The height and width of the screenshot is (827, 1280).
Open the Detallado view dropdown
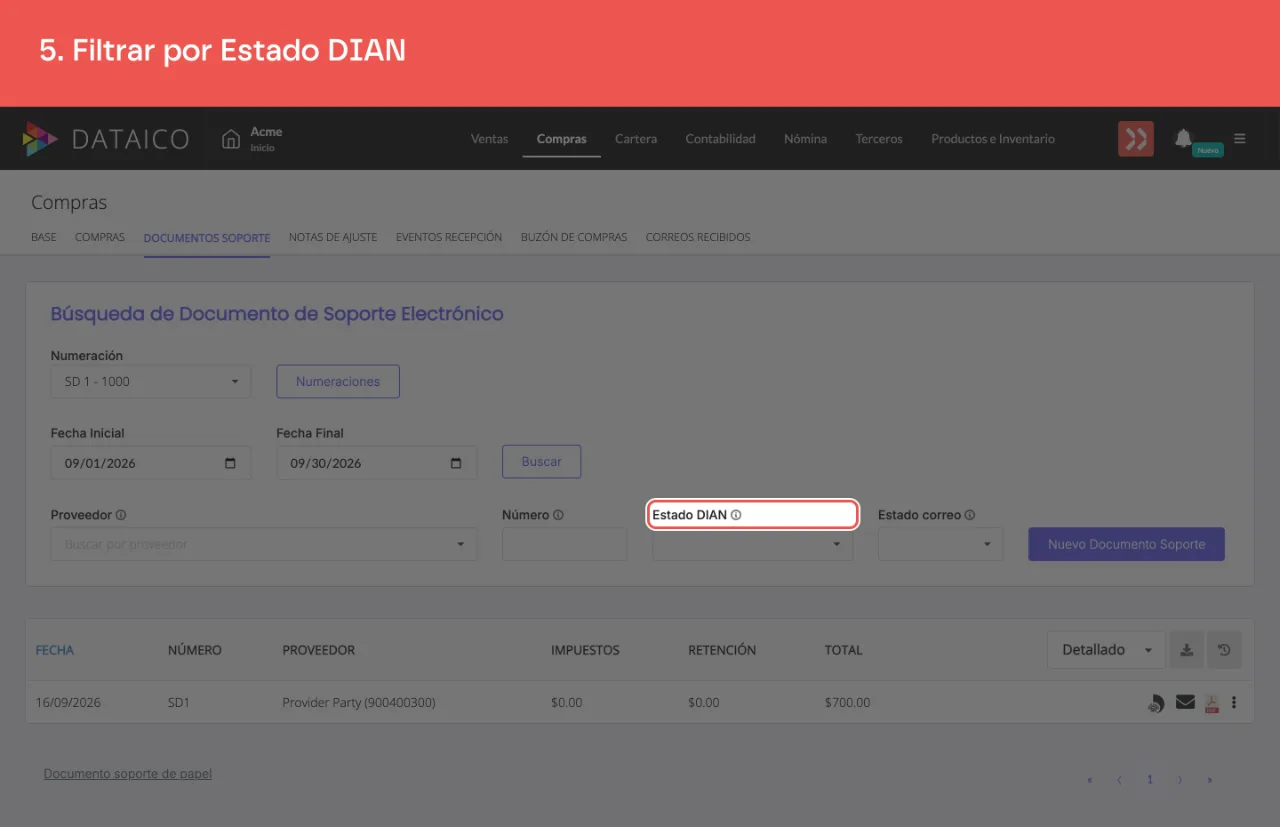[1106, 650]
